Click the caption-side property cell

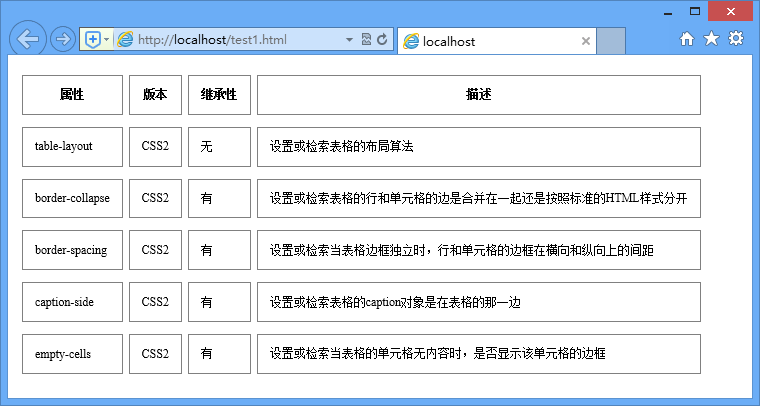pos(72,301)
